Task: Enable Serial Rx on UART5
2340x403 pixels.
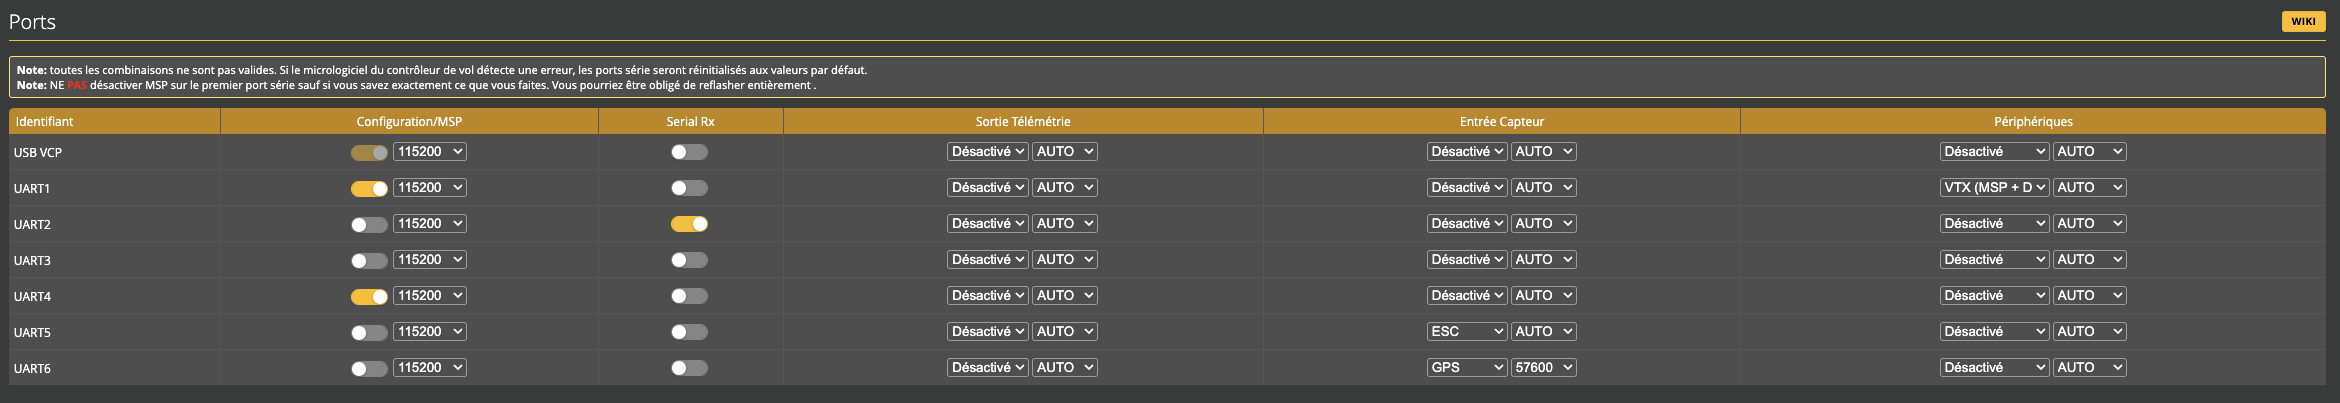Action: point(689,332)
